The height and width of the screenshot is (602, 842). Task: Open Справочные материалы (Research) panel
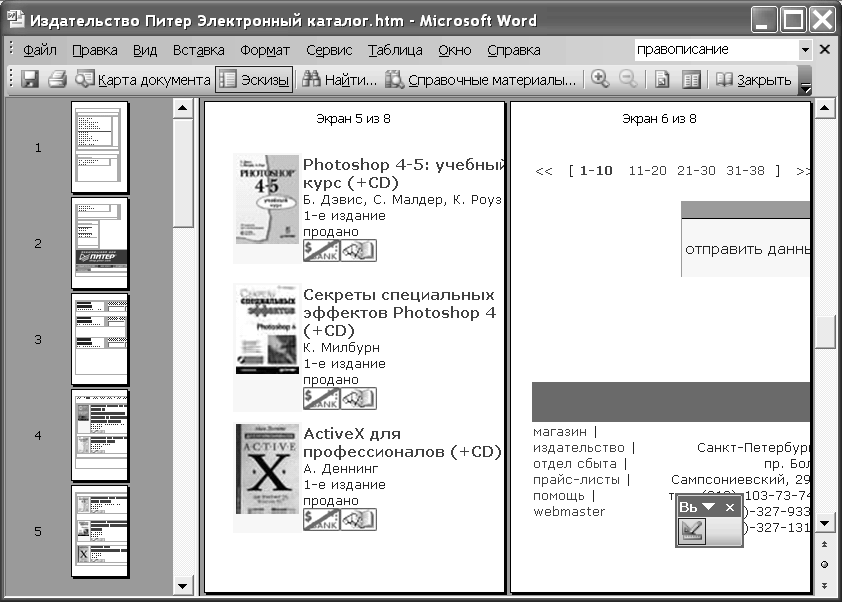point(481,80)
